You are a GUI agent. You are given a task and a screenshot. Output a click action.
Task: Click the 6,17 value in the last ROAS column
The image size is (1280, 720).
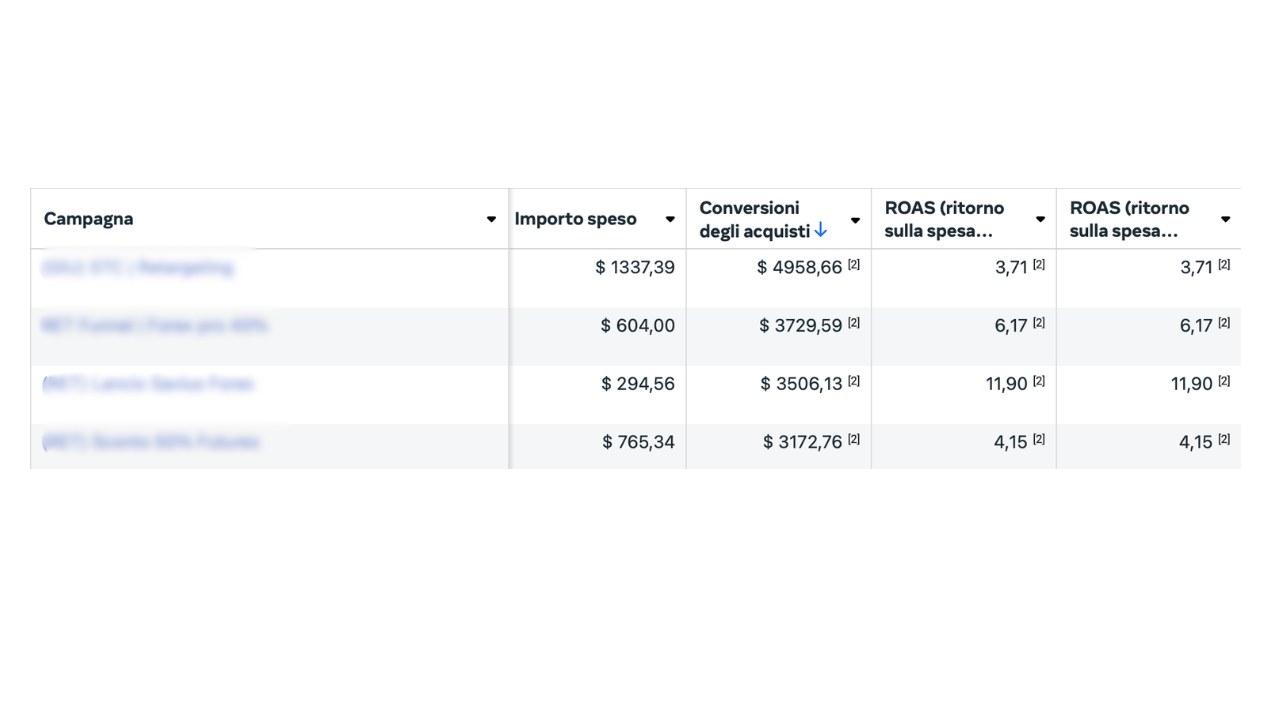(1196, 326)
